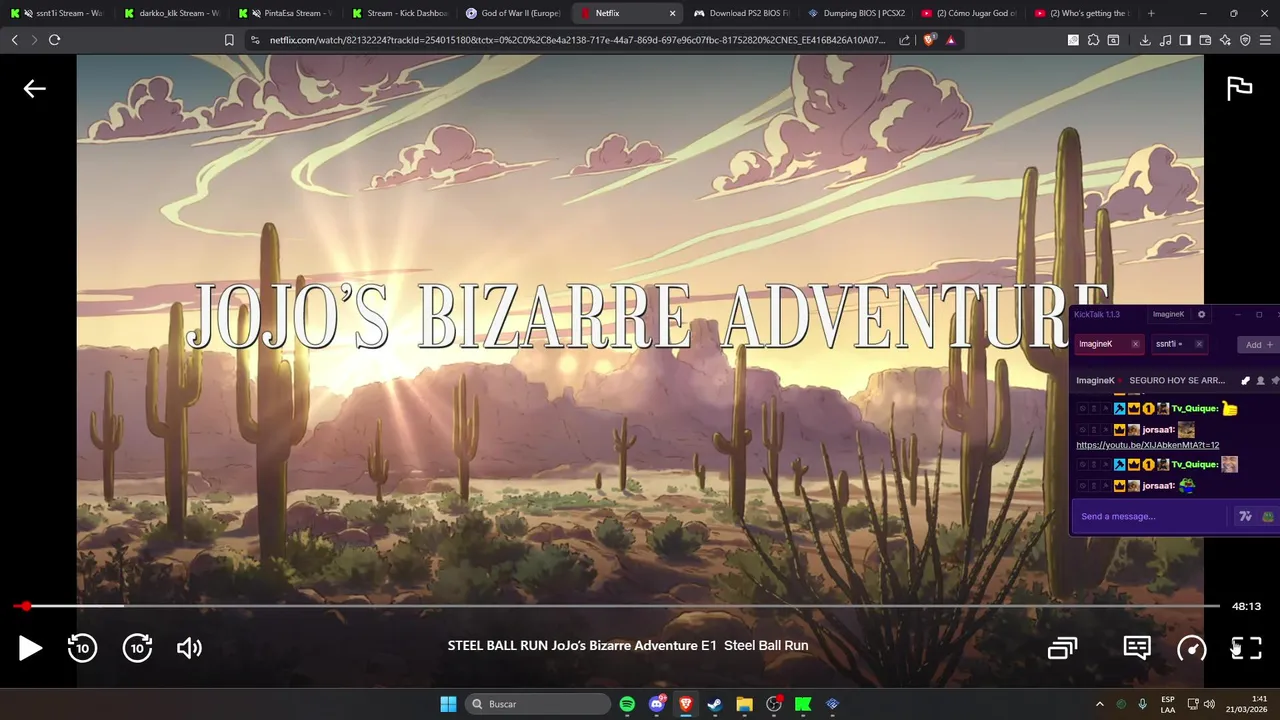Open the Kick emote picker
Viewport: 1280px width, 720px height.
pyautogui.click(x=1268, y=516)
